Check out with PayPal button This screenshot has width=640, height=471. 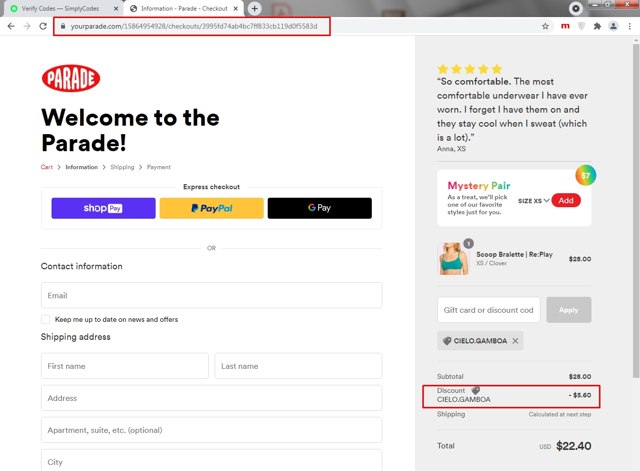tap(211, 208)
